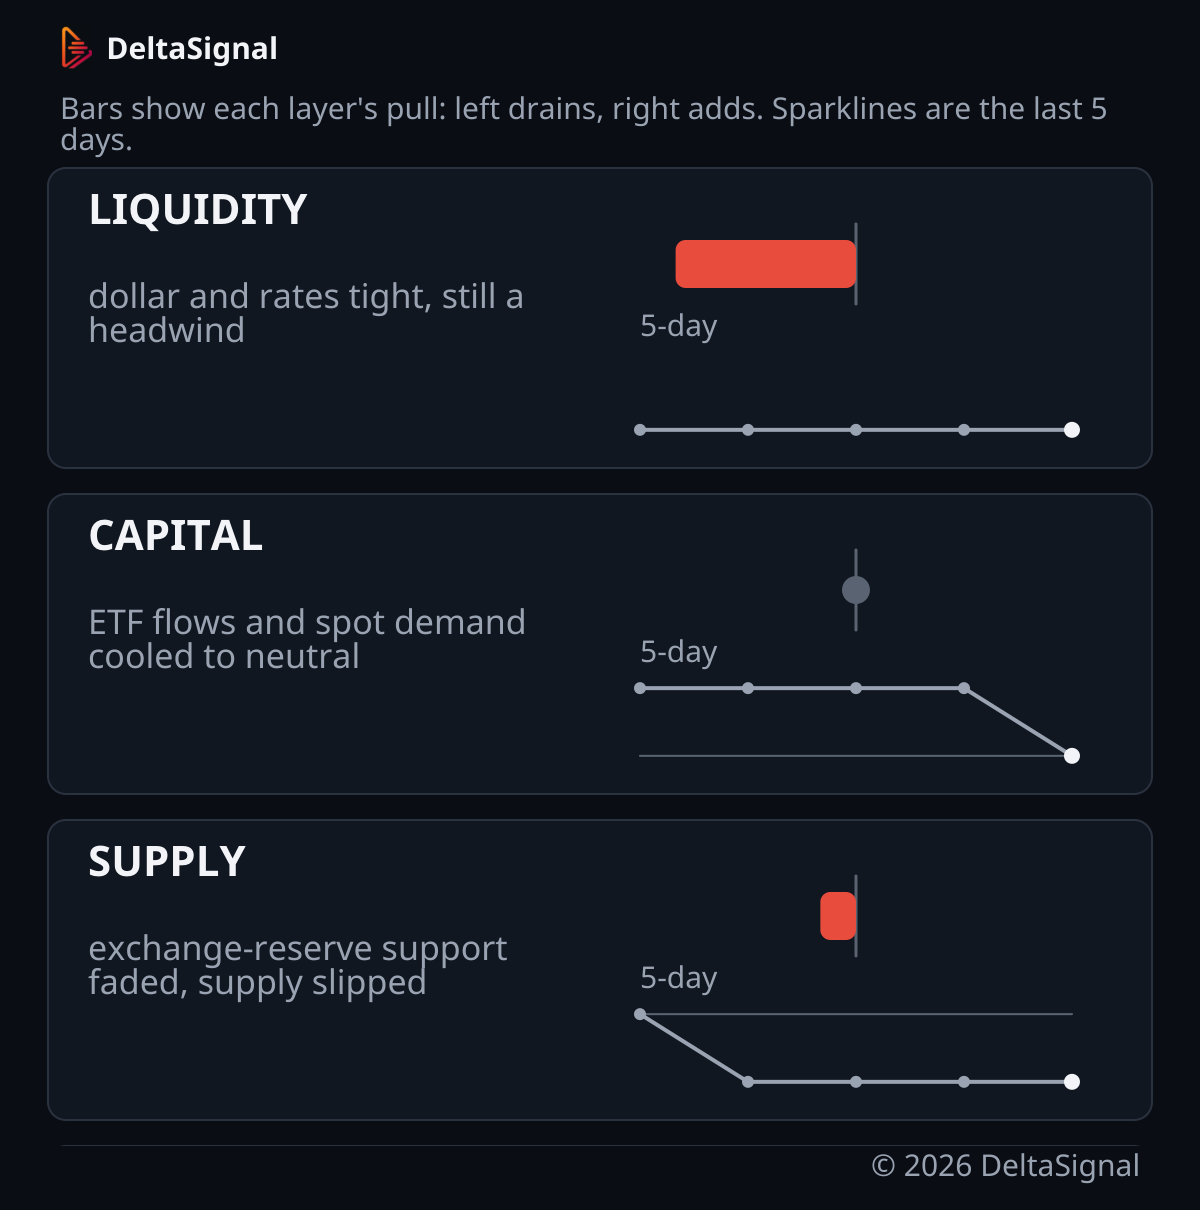This screenshot has width=1200, height=1210.
Task: Click the gray neutral dot in Capital
Action: point(856,590)
